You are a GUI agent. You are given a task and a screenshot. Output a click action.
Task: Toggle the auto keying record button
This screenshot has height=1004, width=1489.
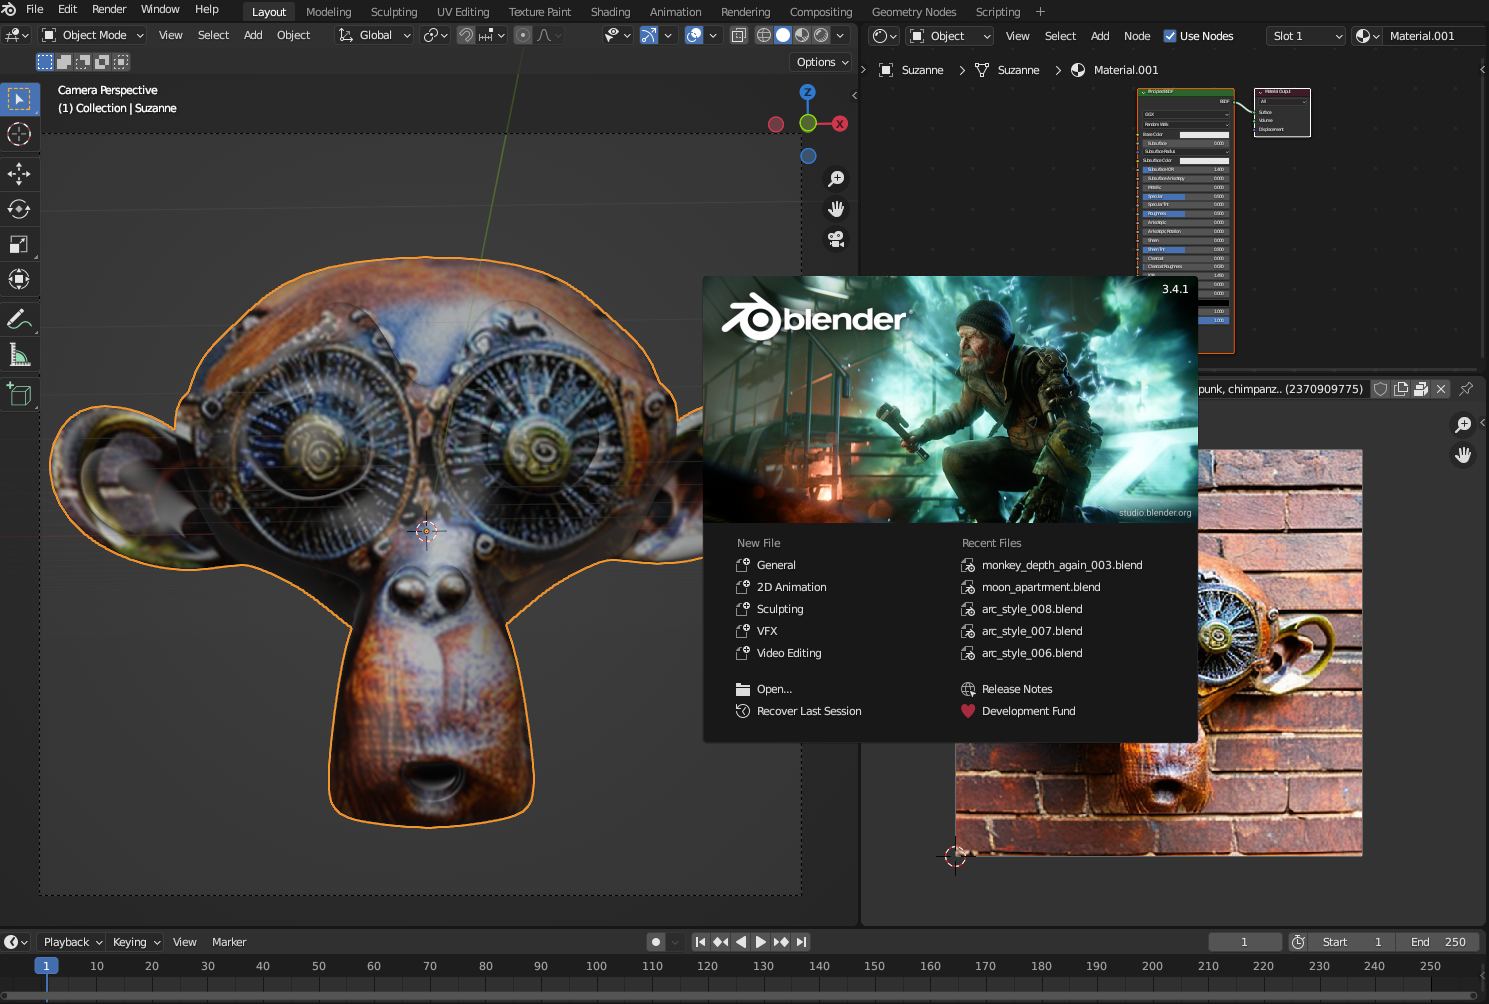[x=656, y=942]
